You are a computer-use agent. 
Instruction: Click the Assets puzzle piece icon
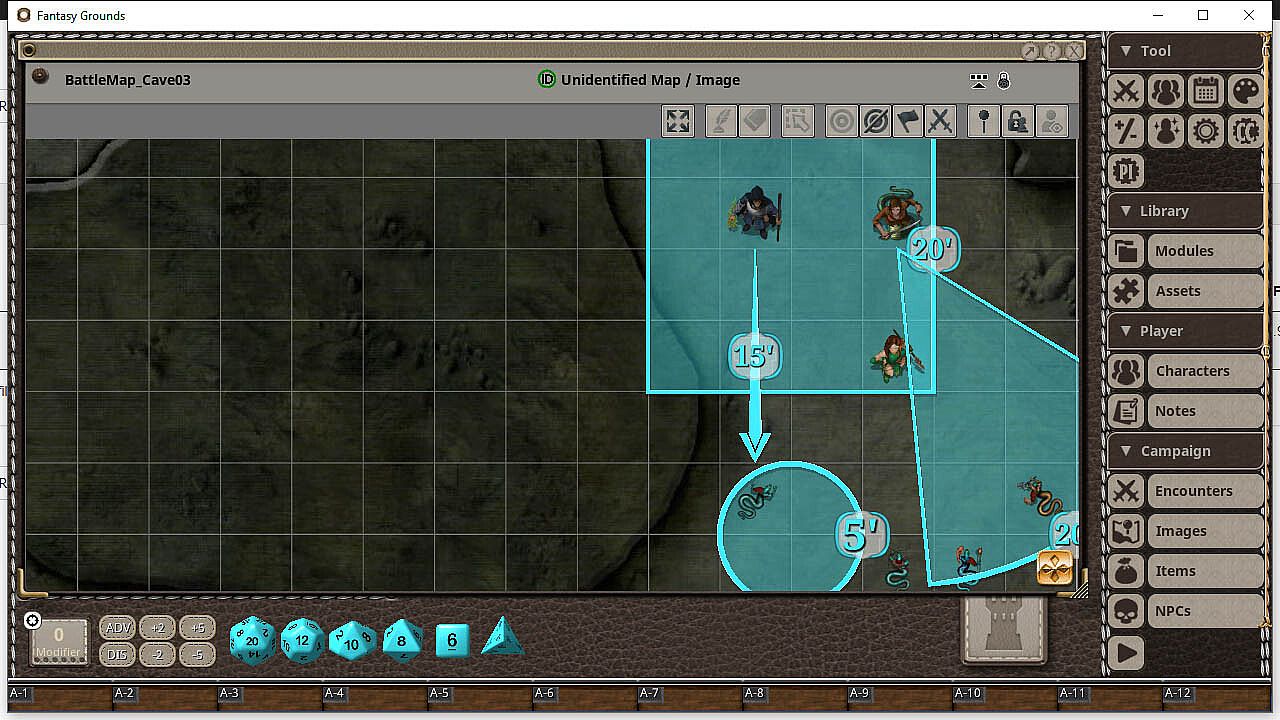click(1126, 291)
